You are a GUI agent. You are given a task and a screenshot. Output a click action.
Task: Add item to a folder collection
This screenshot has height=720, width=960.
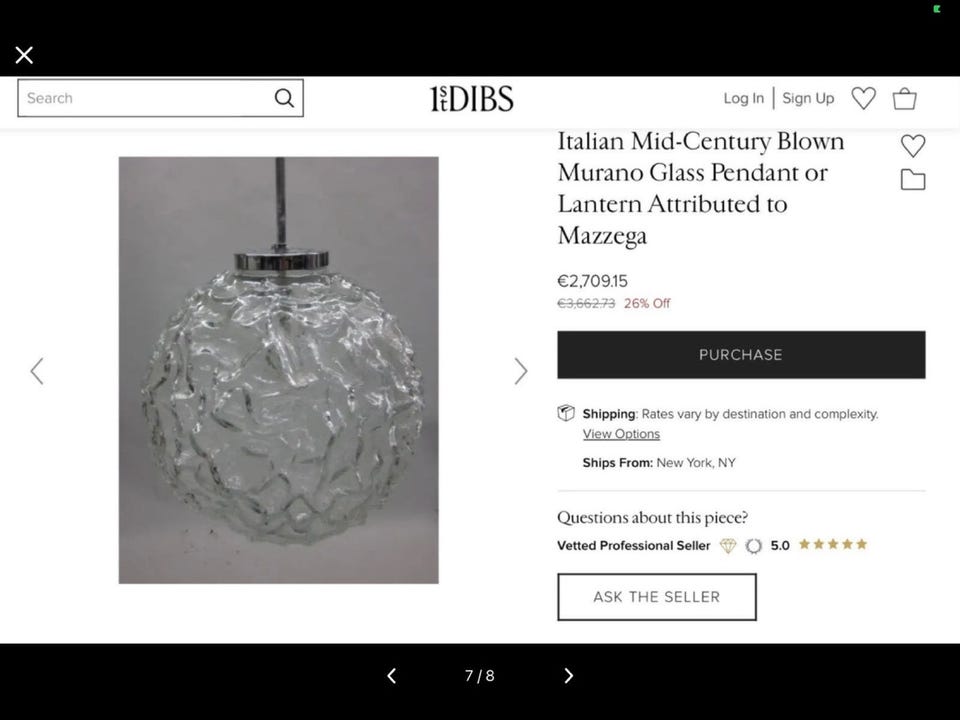(913, 180)
